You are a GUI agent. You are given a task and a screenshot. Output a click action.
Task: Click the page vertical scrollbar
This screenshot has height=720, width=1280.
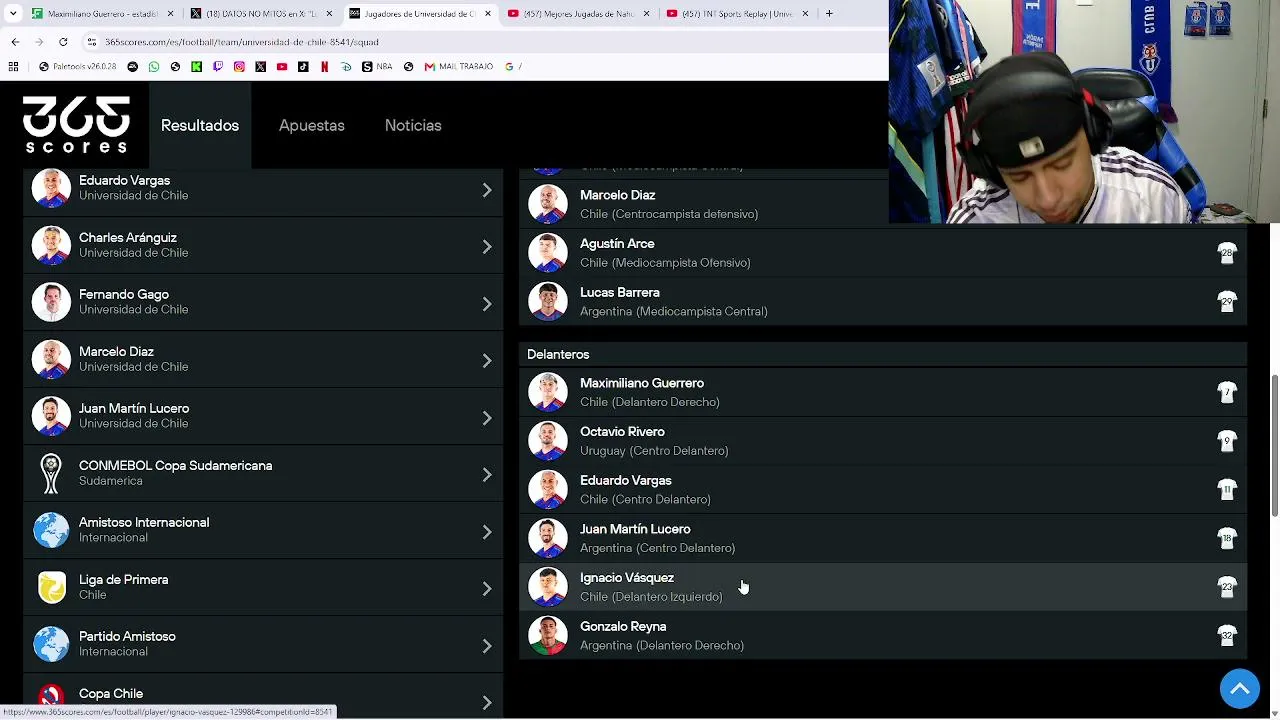[1274, 446]
